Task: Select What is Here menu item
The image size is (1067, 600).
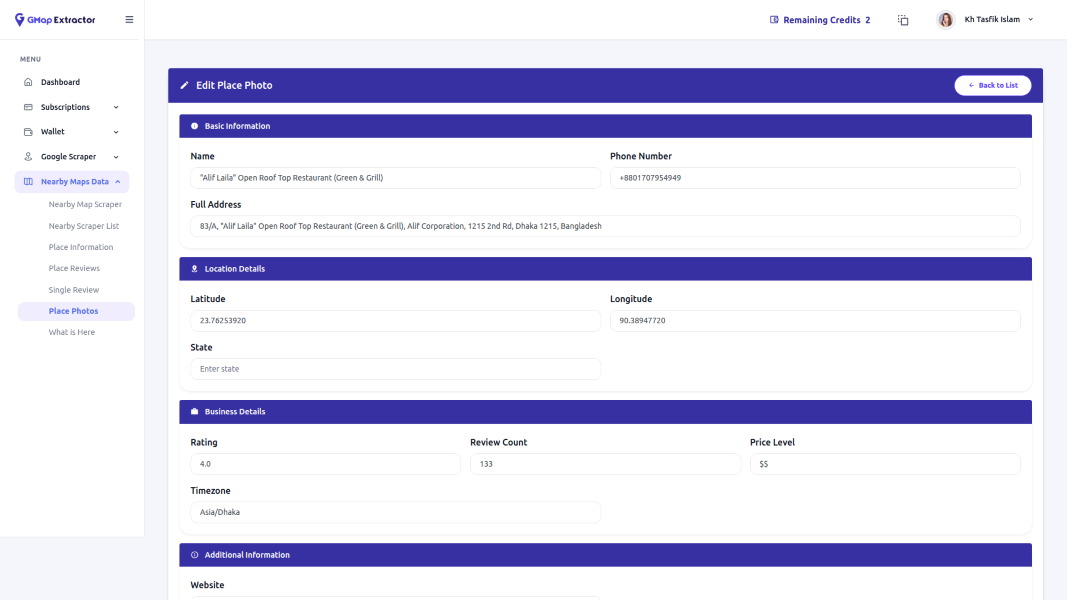Action: 72,332
